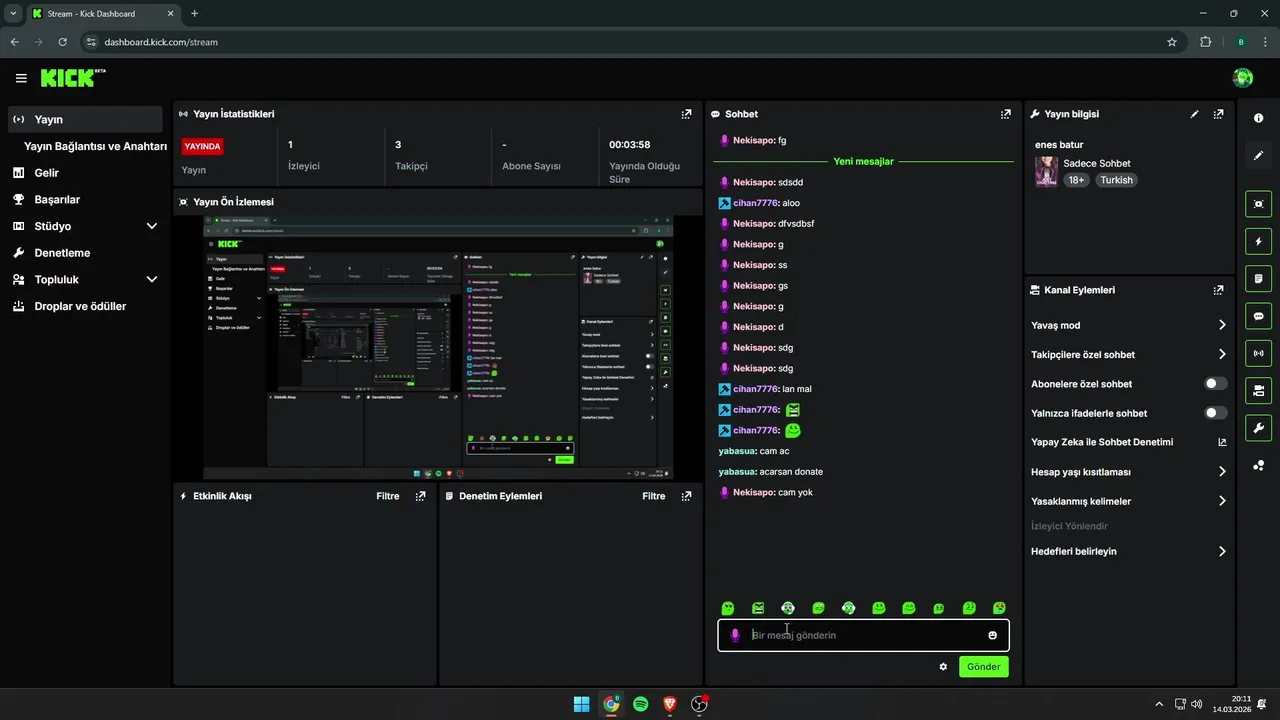
Task: Send the message with Gönder
Action: pos(984,667)
